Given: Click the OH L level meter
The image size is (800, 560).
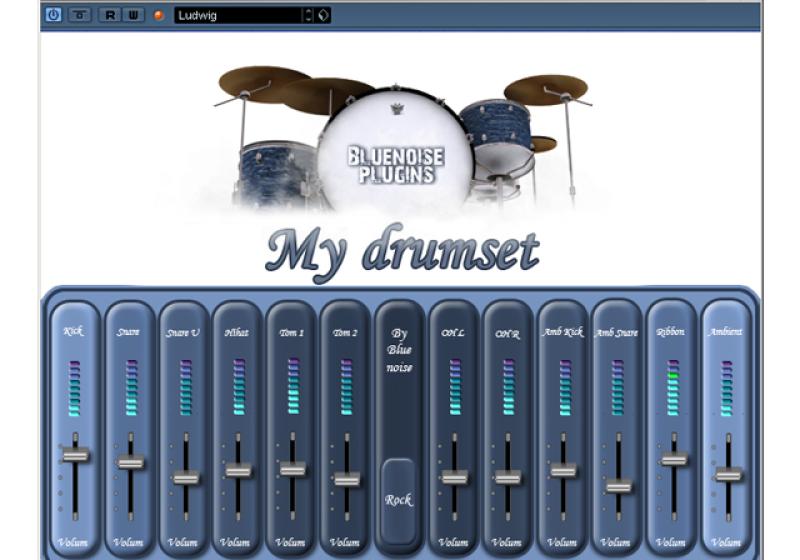Looking at the screenshot, I should (x=454, y=387).
